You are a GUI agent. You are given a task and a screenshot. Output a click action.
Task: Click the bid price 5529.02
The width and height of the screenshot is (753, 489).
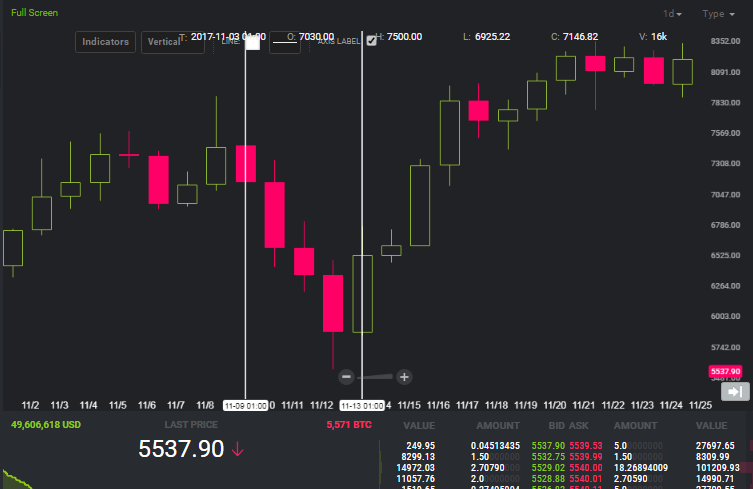click(x=548, y=468)
